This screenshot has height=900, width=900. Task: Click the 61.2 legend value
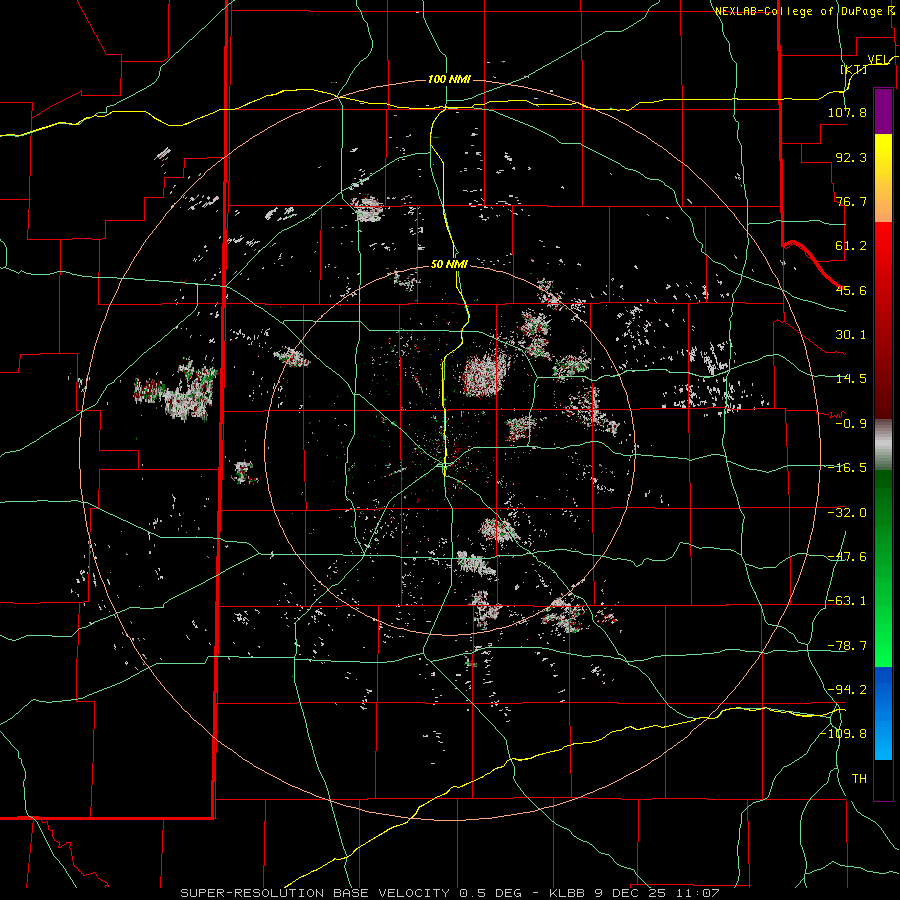coord(851,246)
